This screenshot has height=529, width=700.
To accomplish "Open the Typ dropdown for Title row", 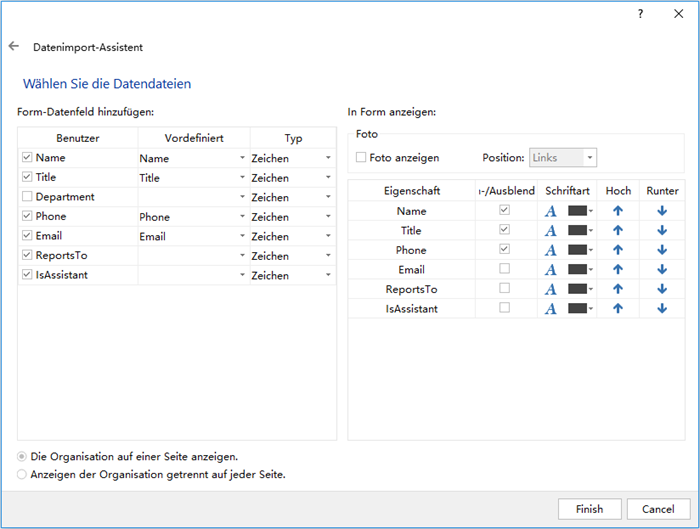I will [x=327, y=178].
